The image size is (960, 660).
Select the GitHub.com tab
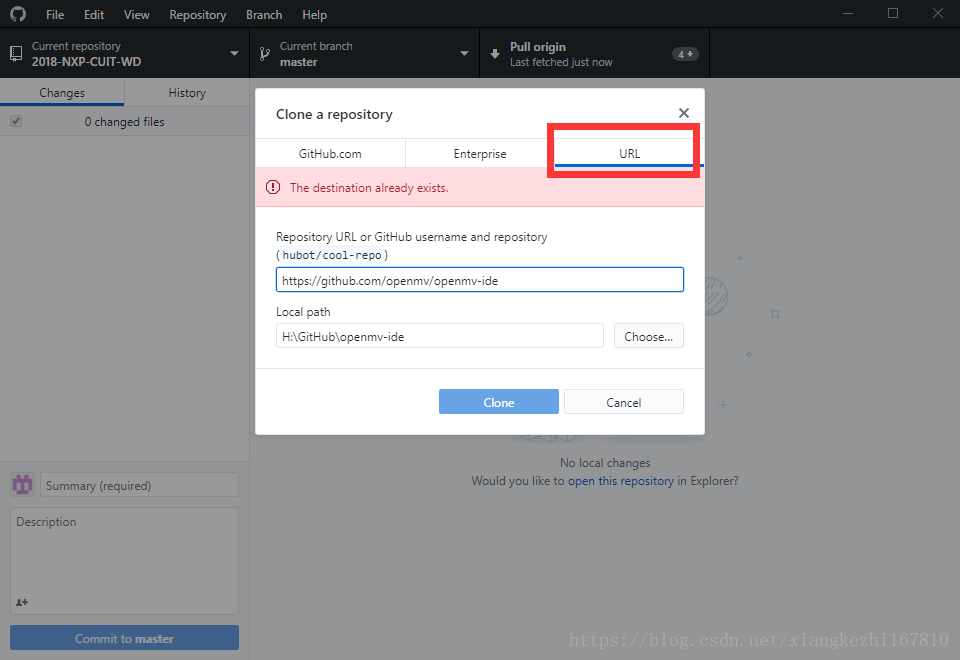[x=330, y=154]
